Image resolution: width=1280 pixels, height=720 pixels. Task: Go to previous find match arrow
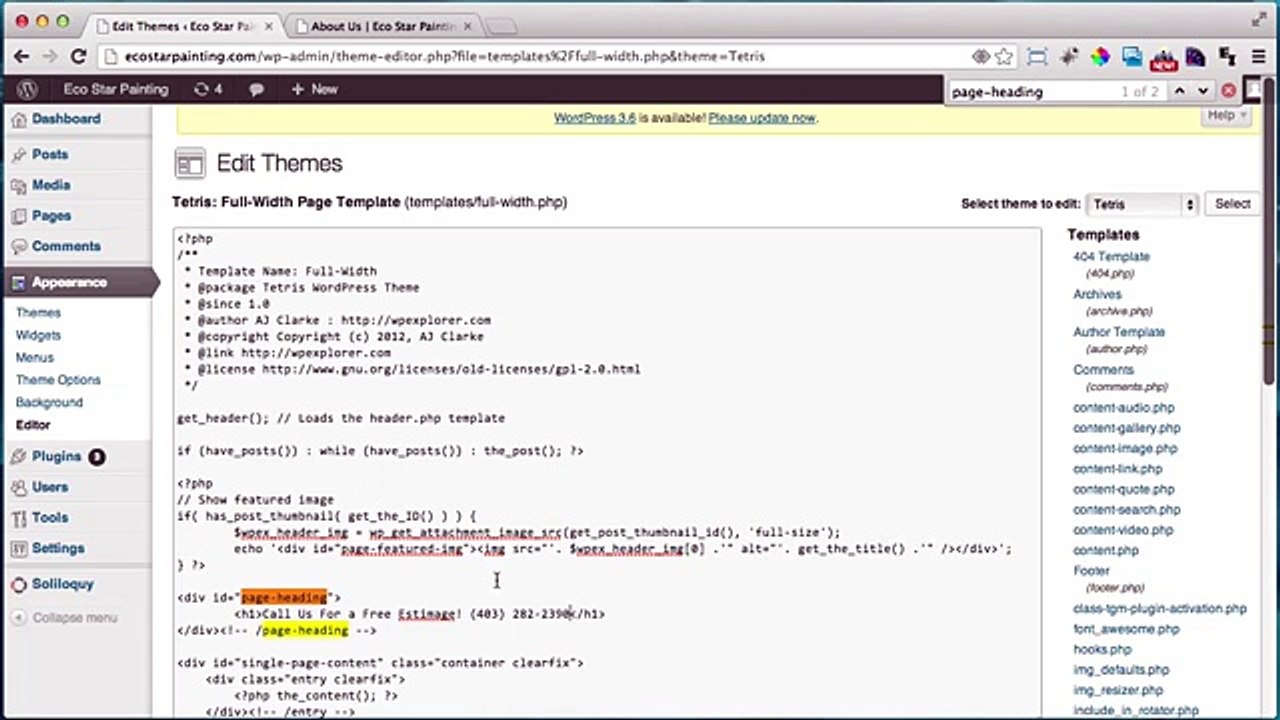coord(1179,91)
